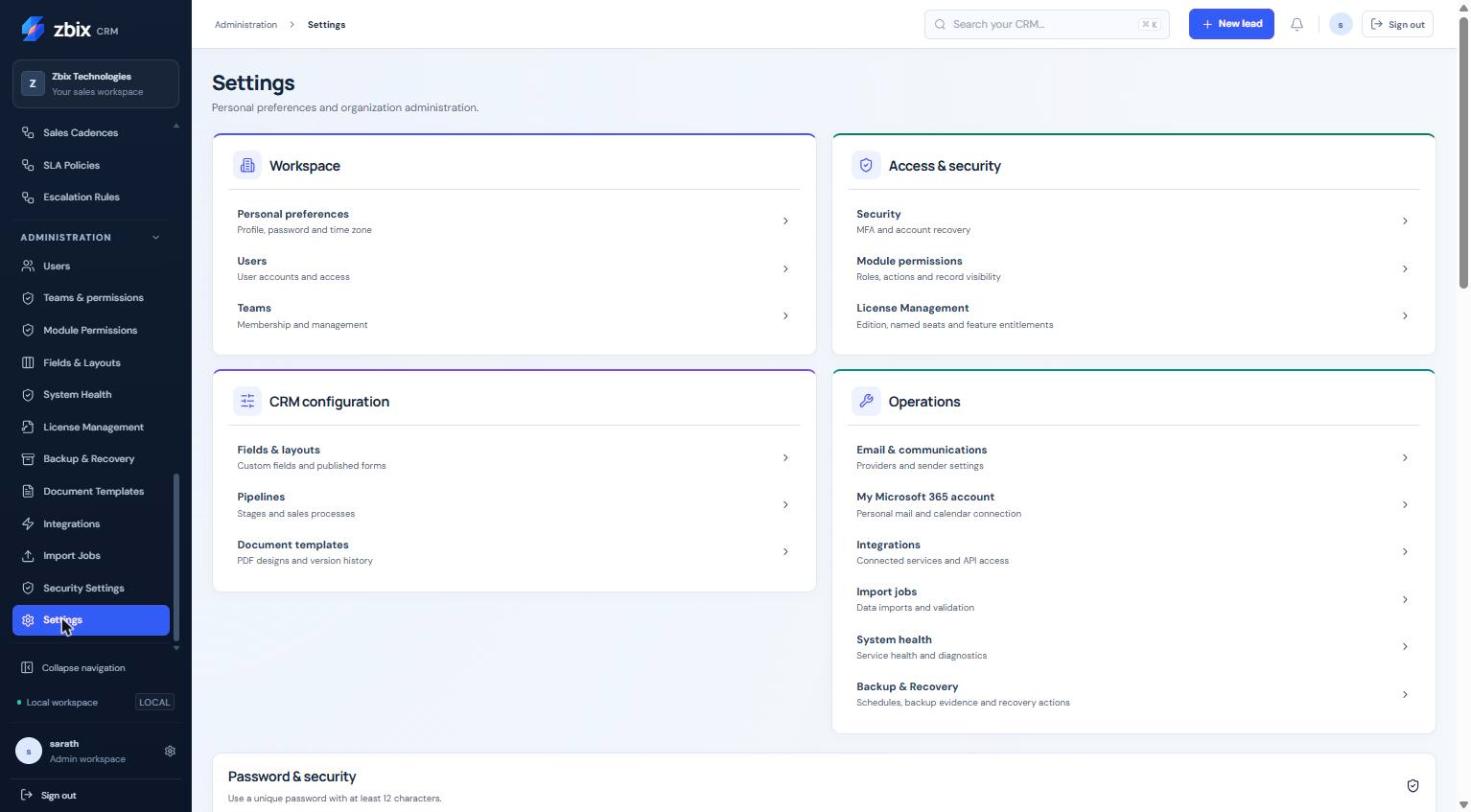
Task: Click the Sales Cadences sidebar icon
Action: pos(28,133)
